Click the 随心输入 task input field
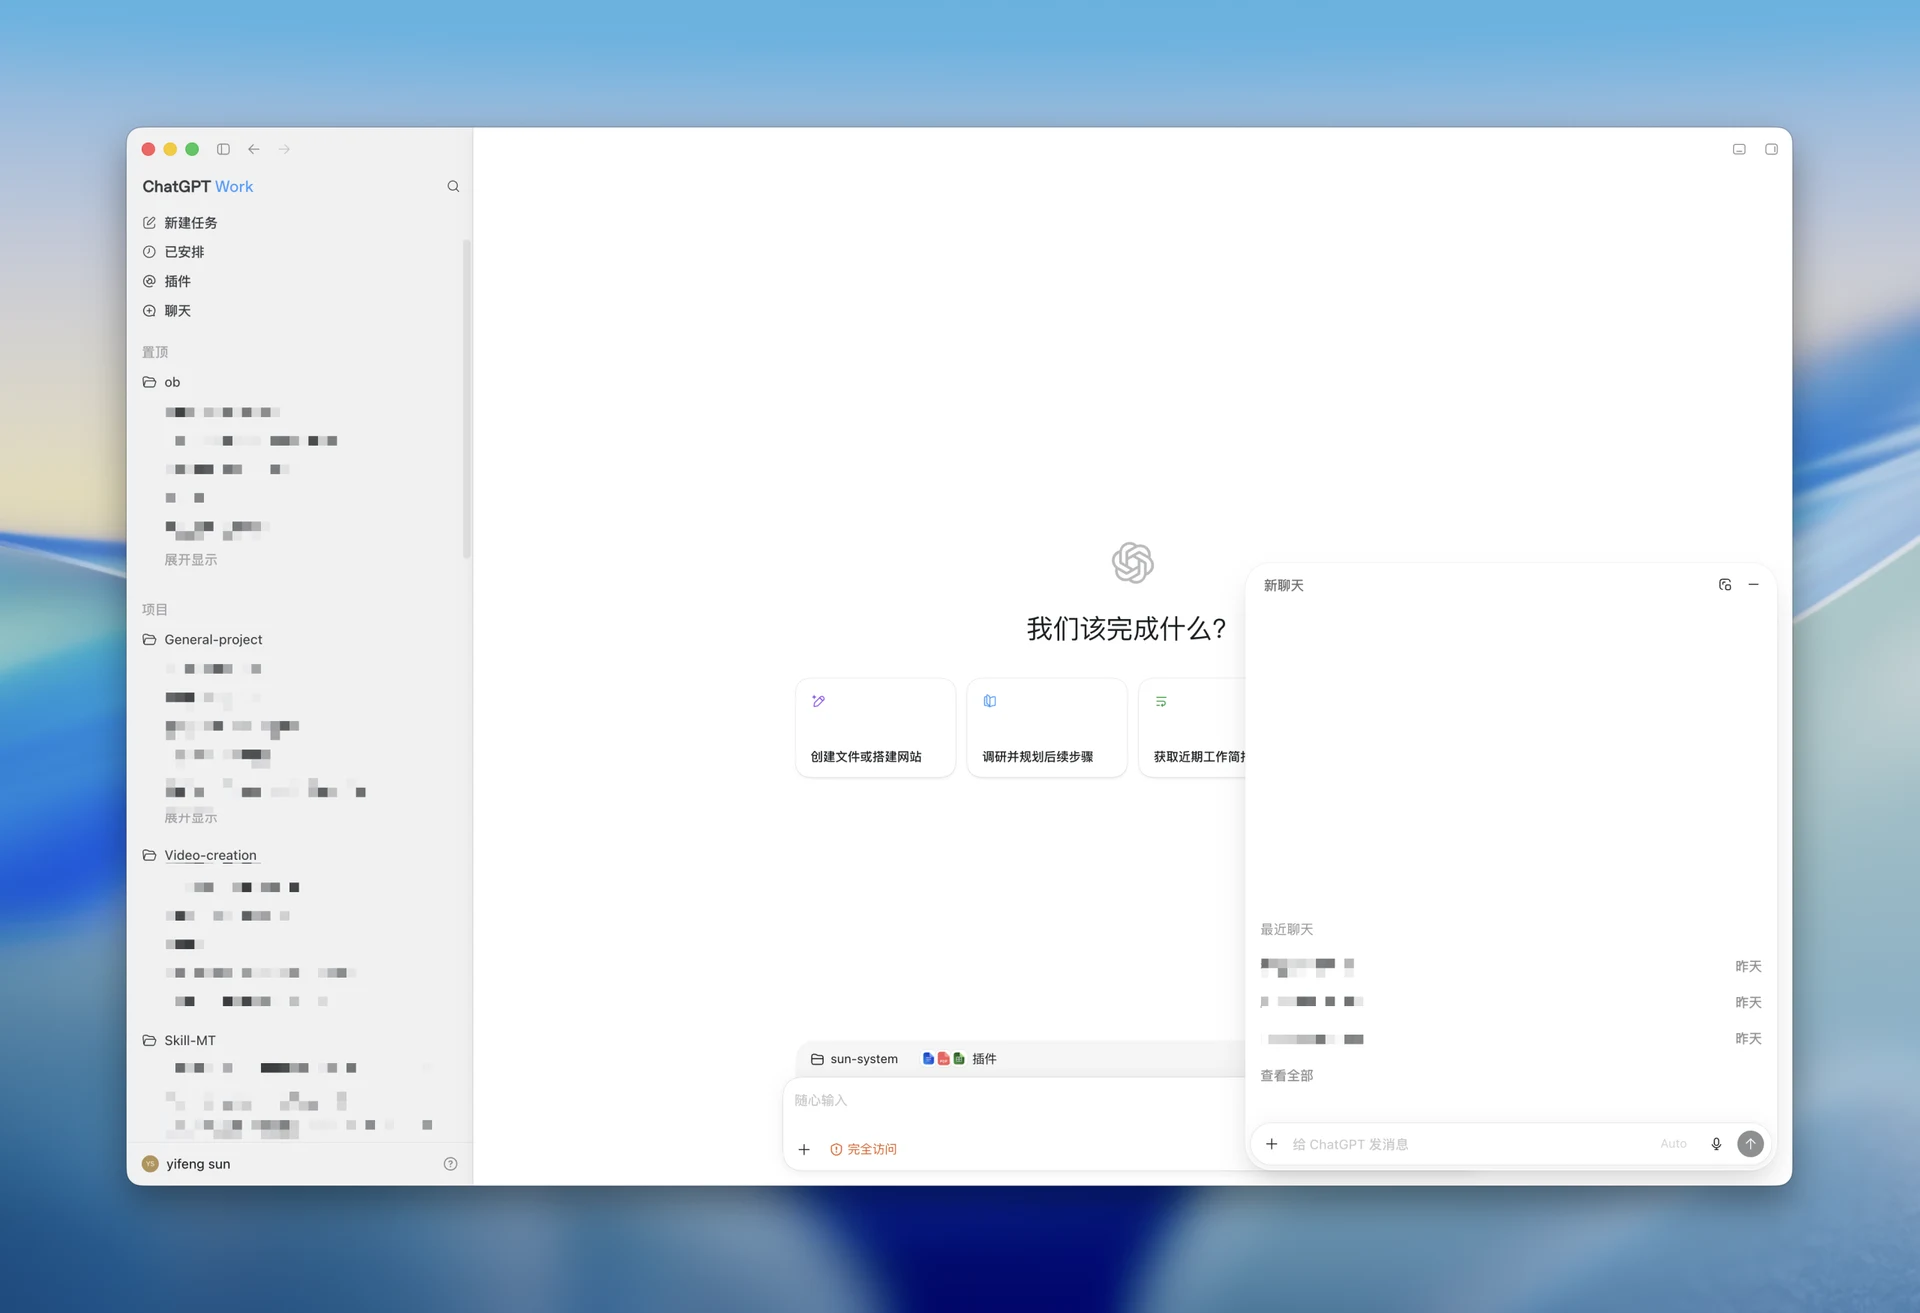Image resolution: width=1920 pixels, height=1313 pixels. click(x=1014, y=1101)
